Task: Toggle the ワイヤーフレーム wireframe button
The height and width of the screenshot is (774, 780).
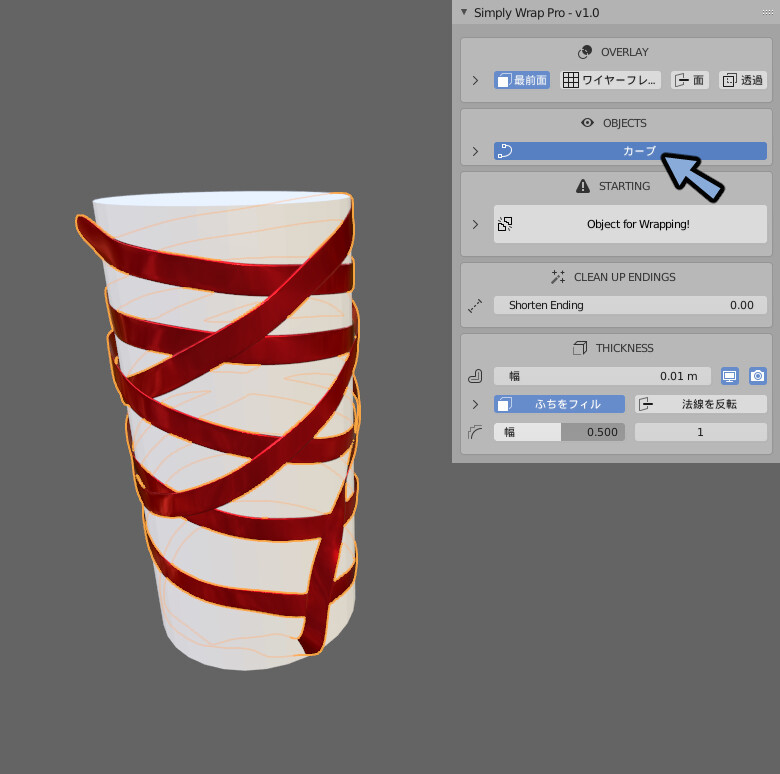Action: pos(610,80)
